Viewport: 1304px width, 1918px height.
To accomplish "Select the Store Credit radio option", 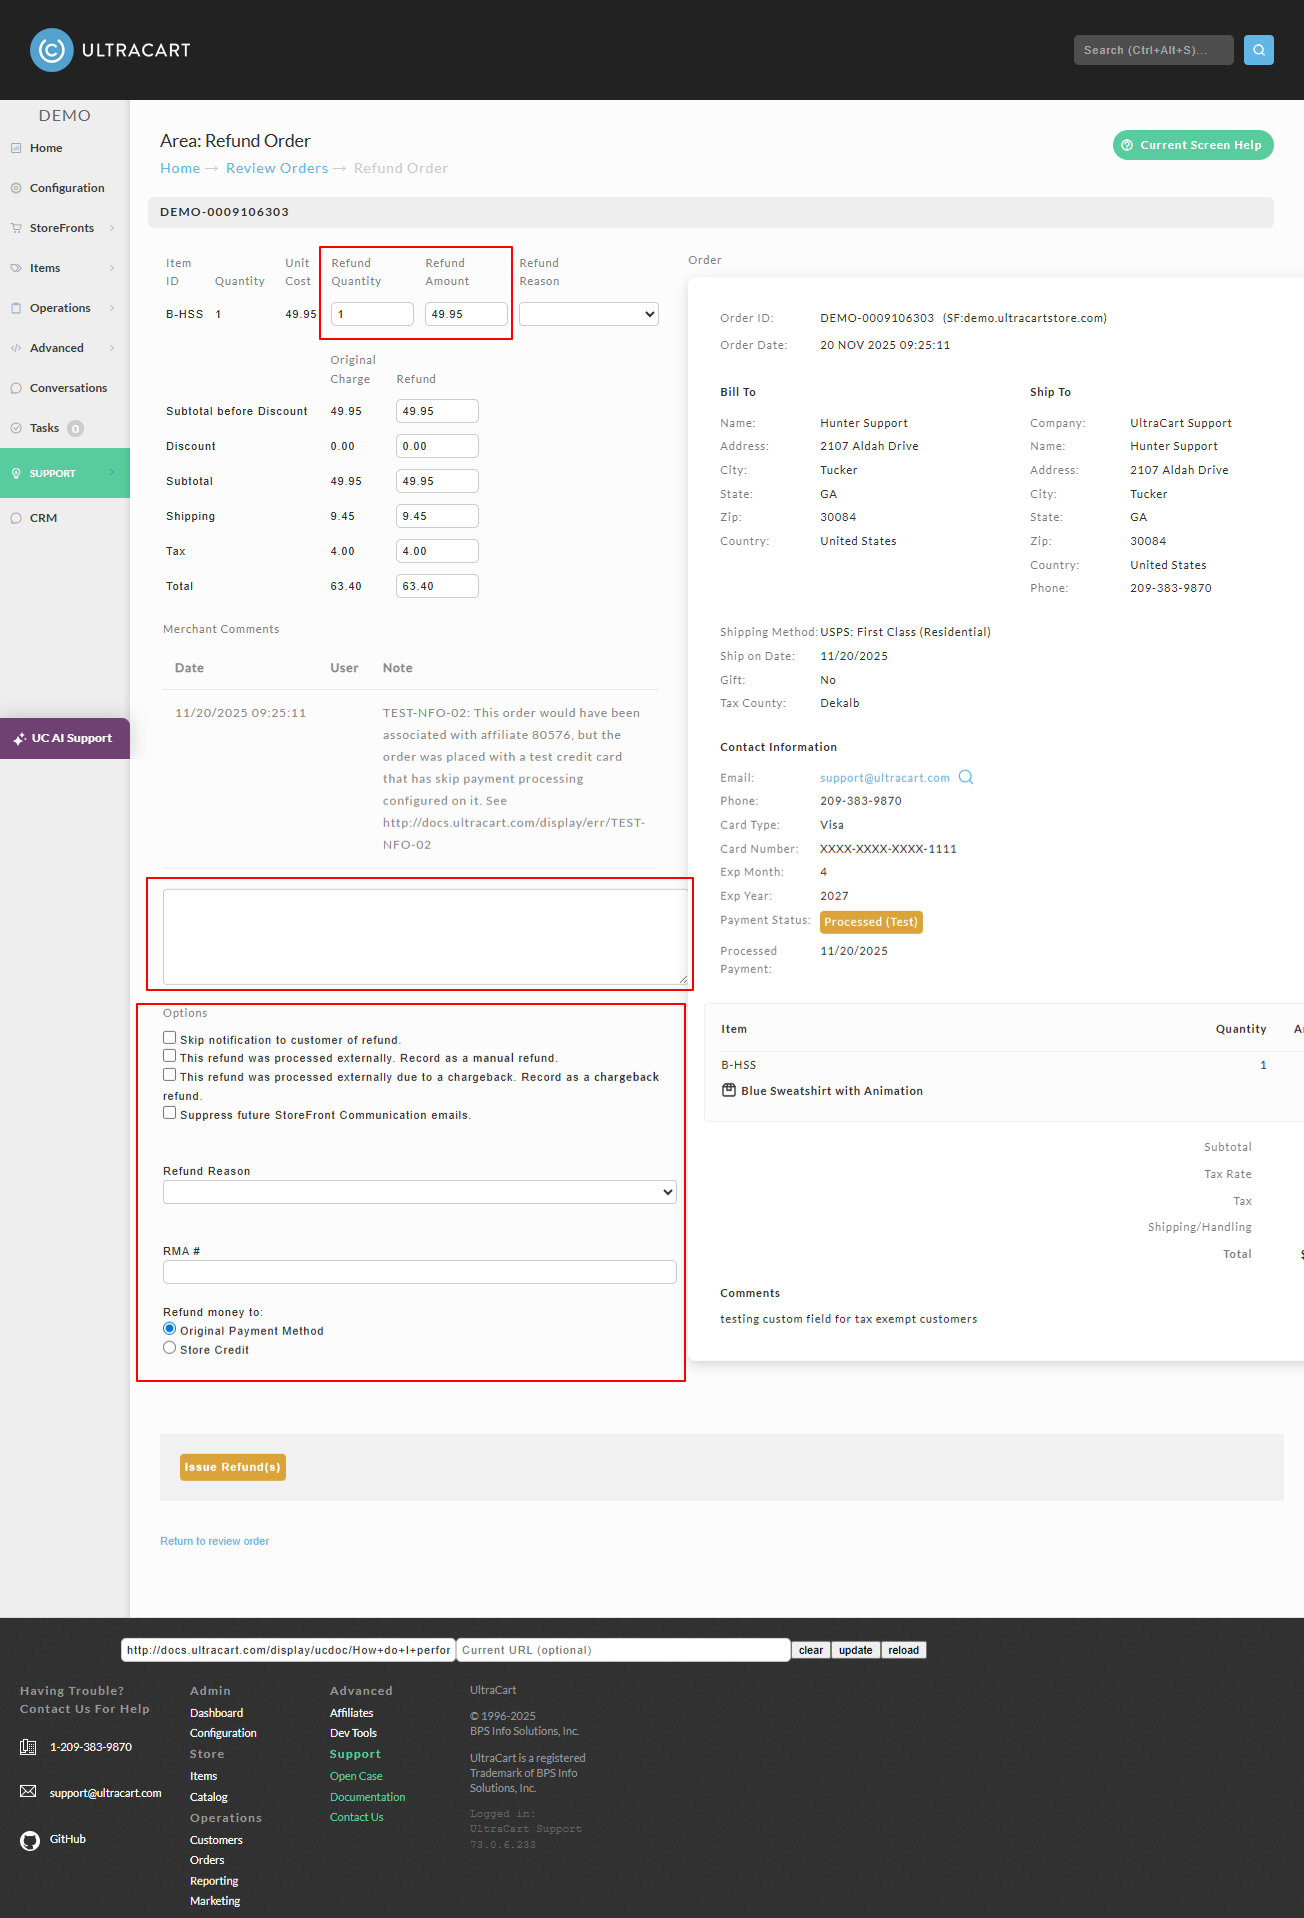I will pyautogui.click(x=170, y=1348).
